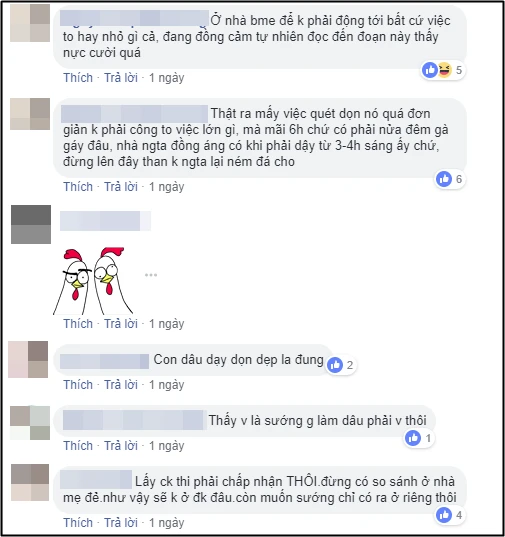Click the like and haha reactions with count 5

[x=442, y=70]
